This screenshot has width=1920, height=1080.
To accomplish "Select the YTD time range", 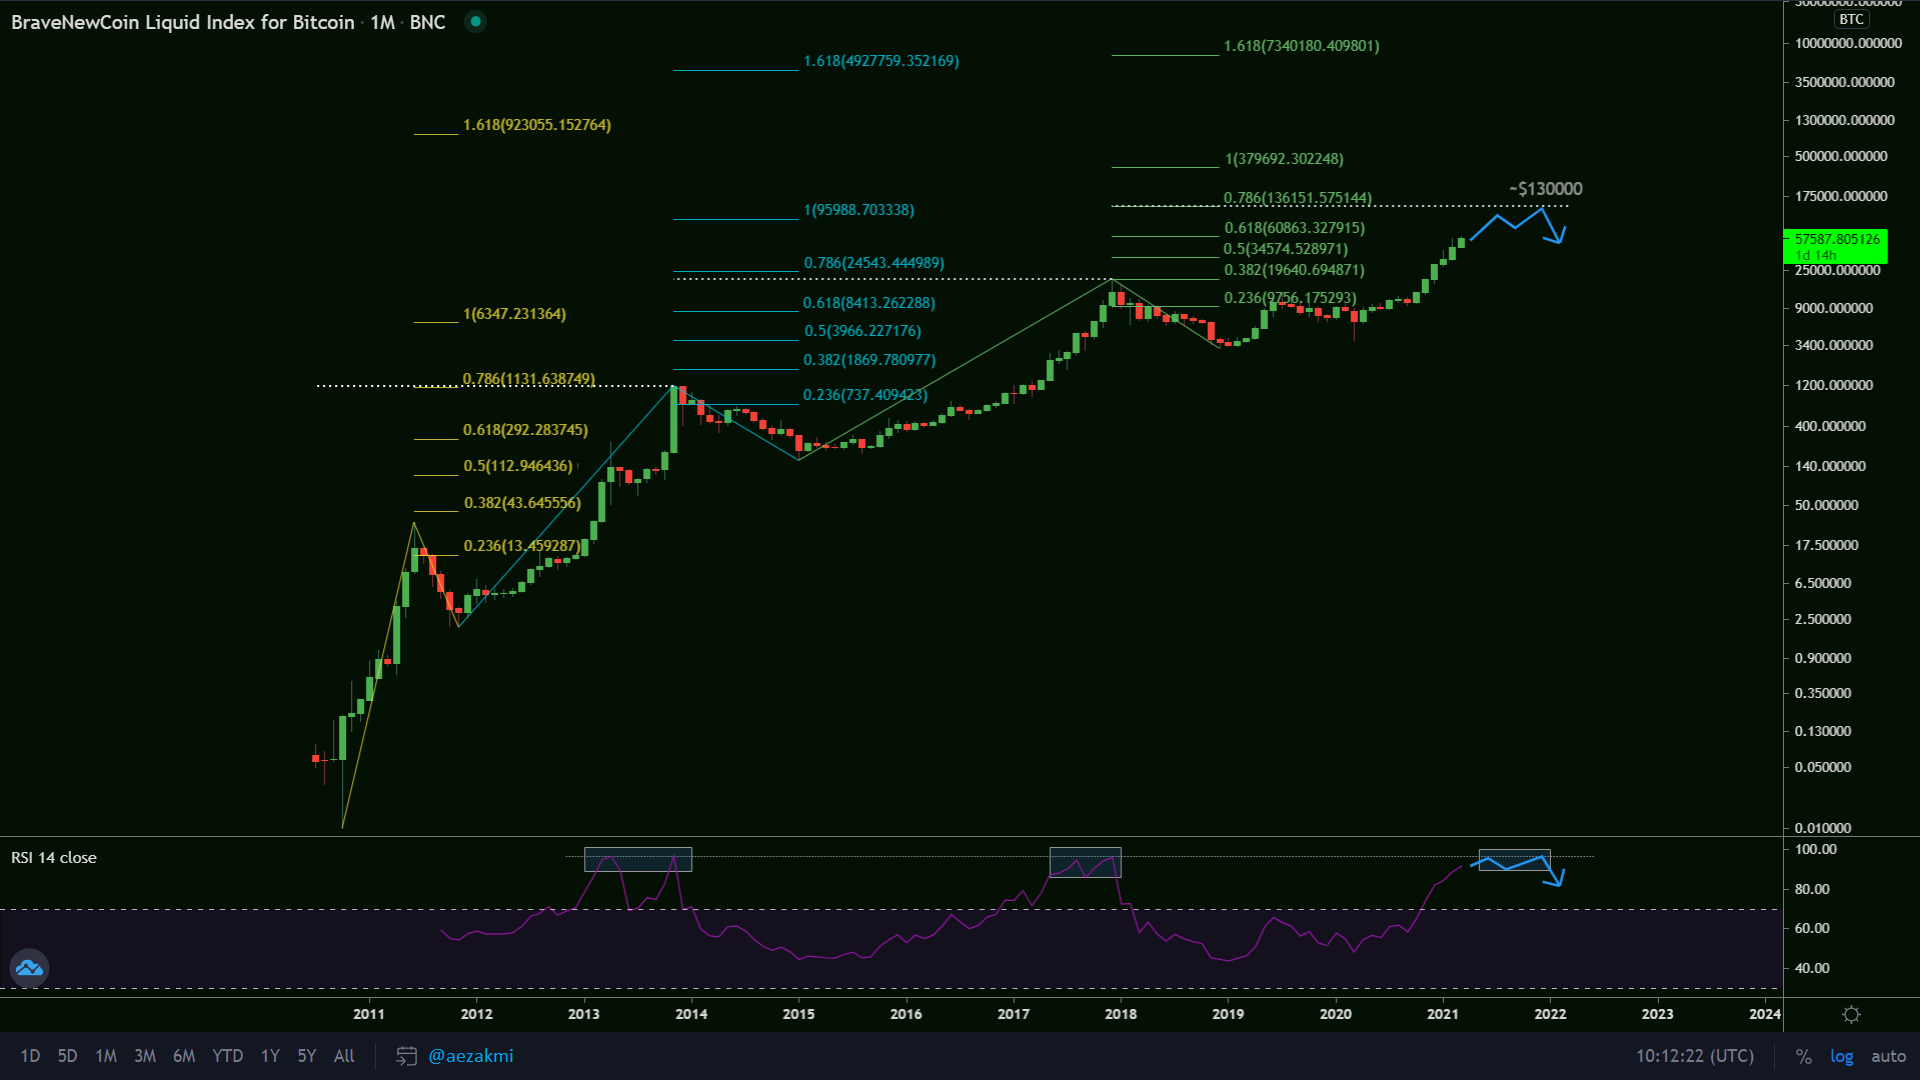I will (227, 1056).
